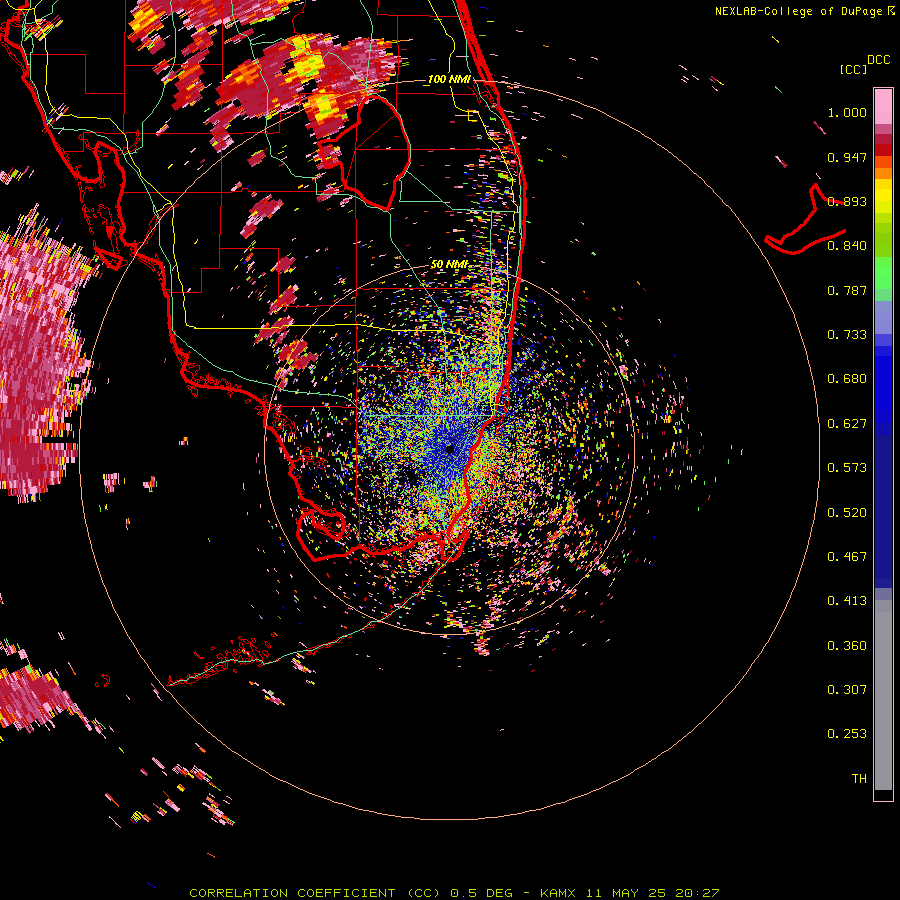Click the NEXLAB-College of DuPage credit text
Screen dimensions: 900x900
(x=804, y=11)
